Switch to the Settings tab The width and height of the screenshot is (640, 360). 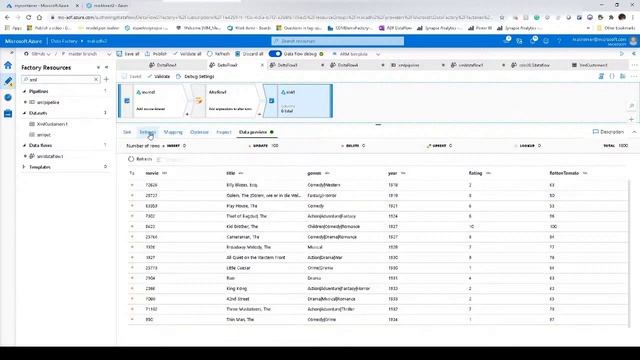coord(147,132)
